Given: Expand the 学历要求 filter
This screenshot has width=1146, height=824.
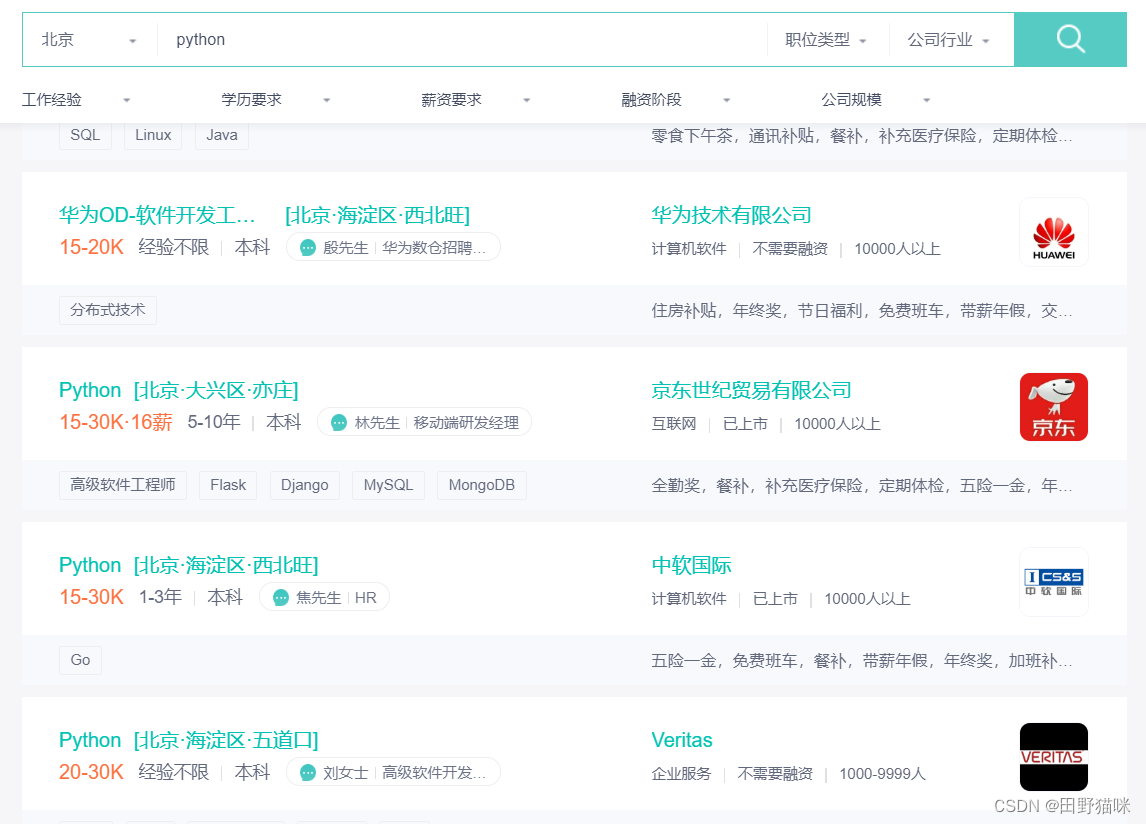Looking at the screenshot, I should [276, 99].
